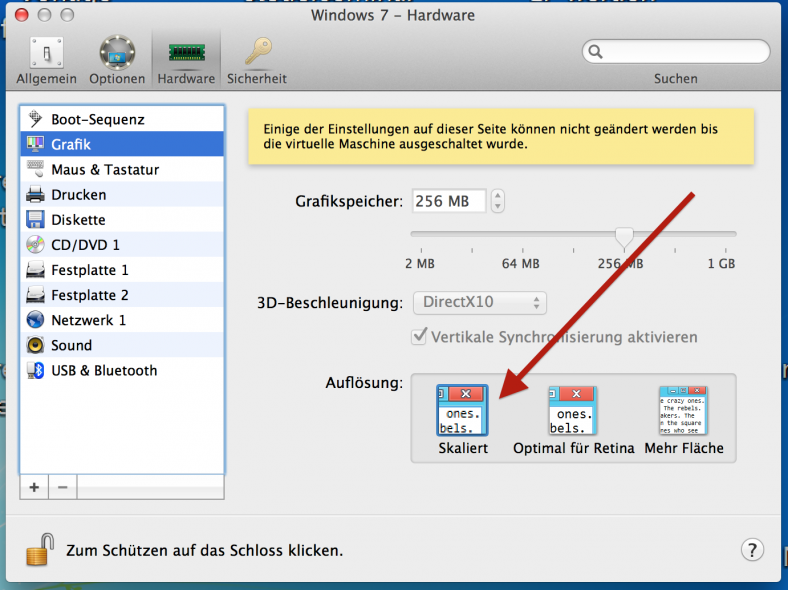Click the Boot-Sequenz icon

pyautogui.click(x=35, y=119)
